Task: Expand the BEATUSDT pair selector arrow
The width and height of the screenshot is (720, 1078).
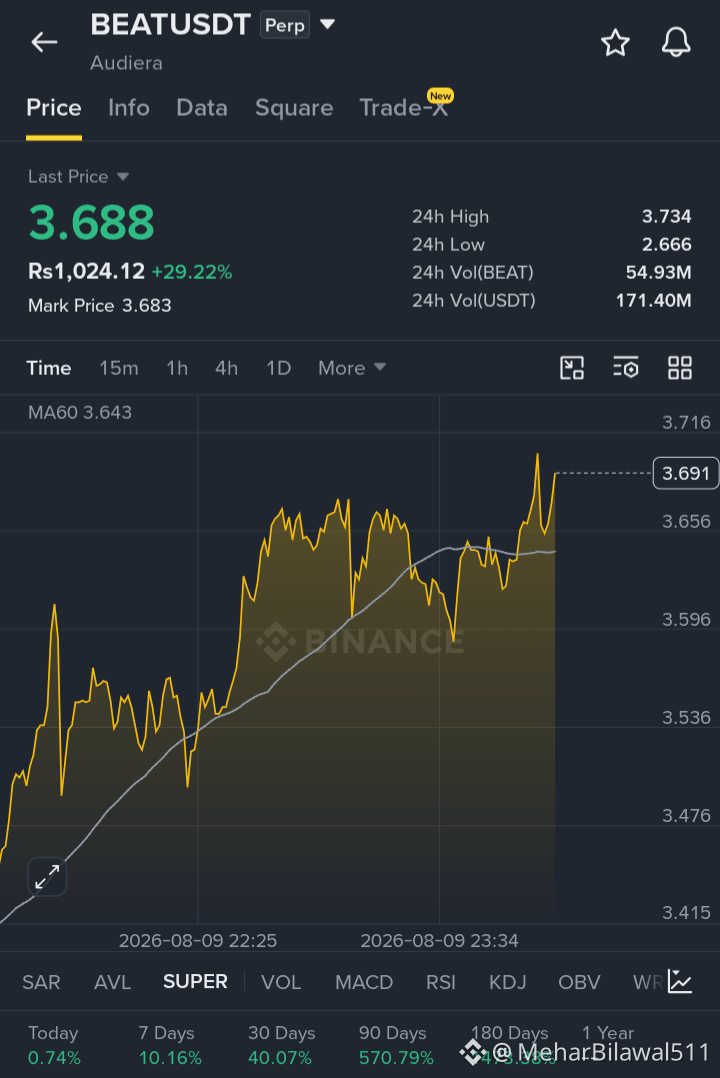Action: pyautogui.click(x=327, y=25)
